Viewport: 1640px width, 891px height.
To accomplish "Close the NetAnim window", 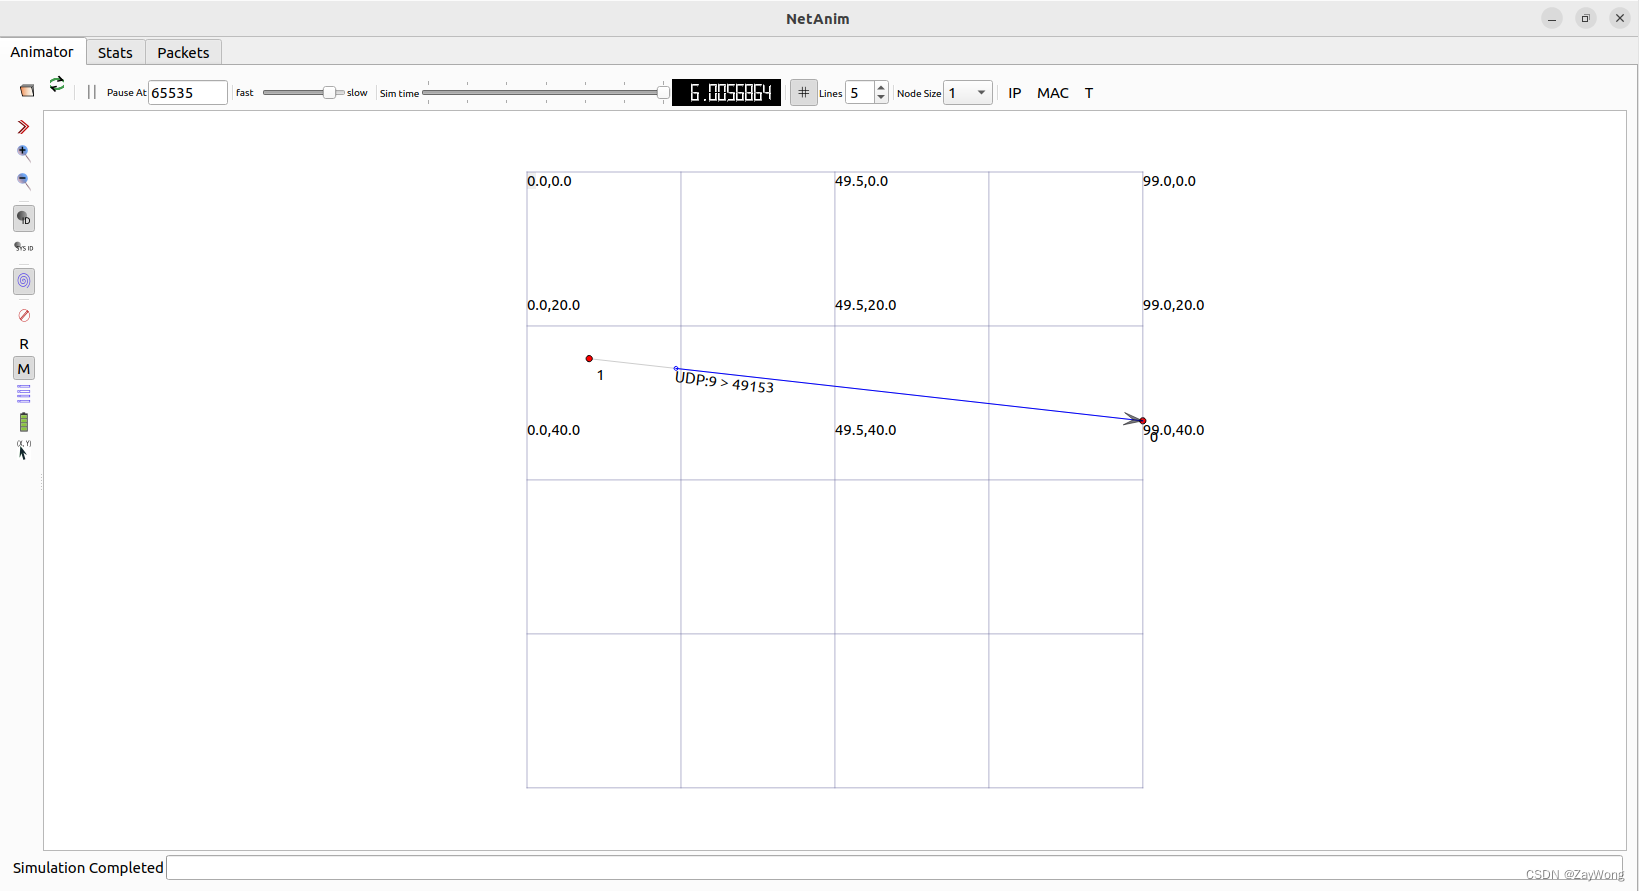I will [x=1620, y=18].
